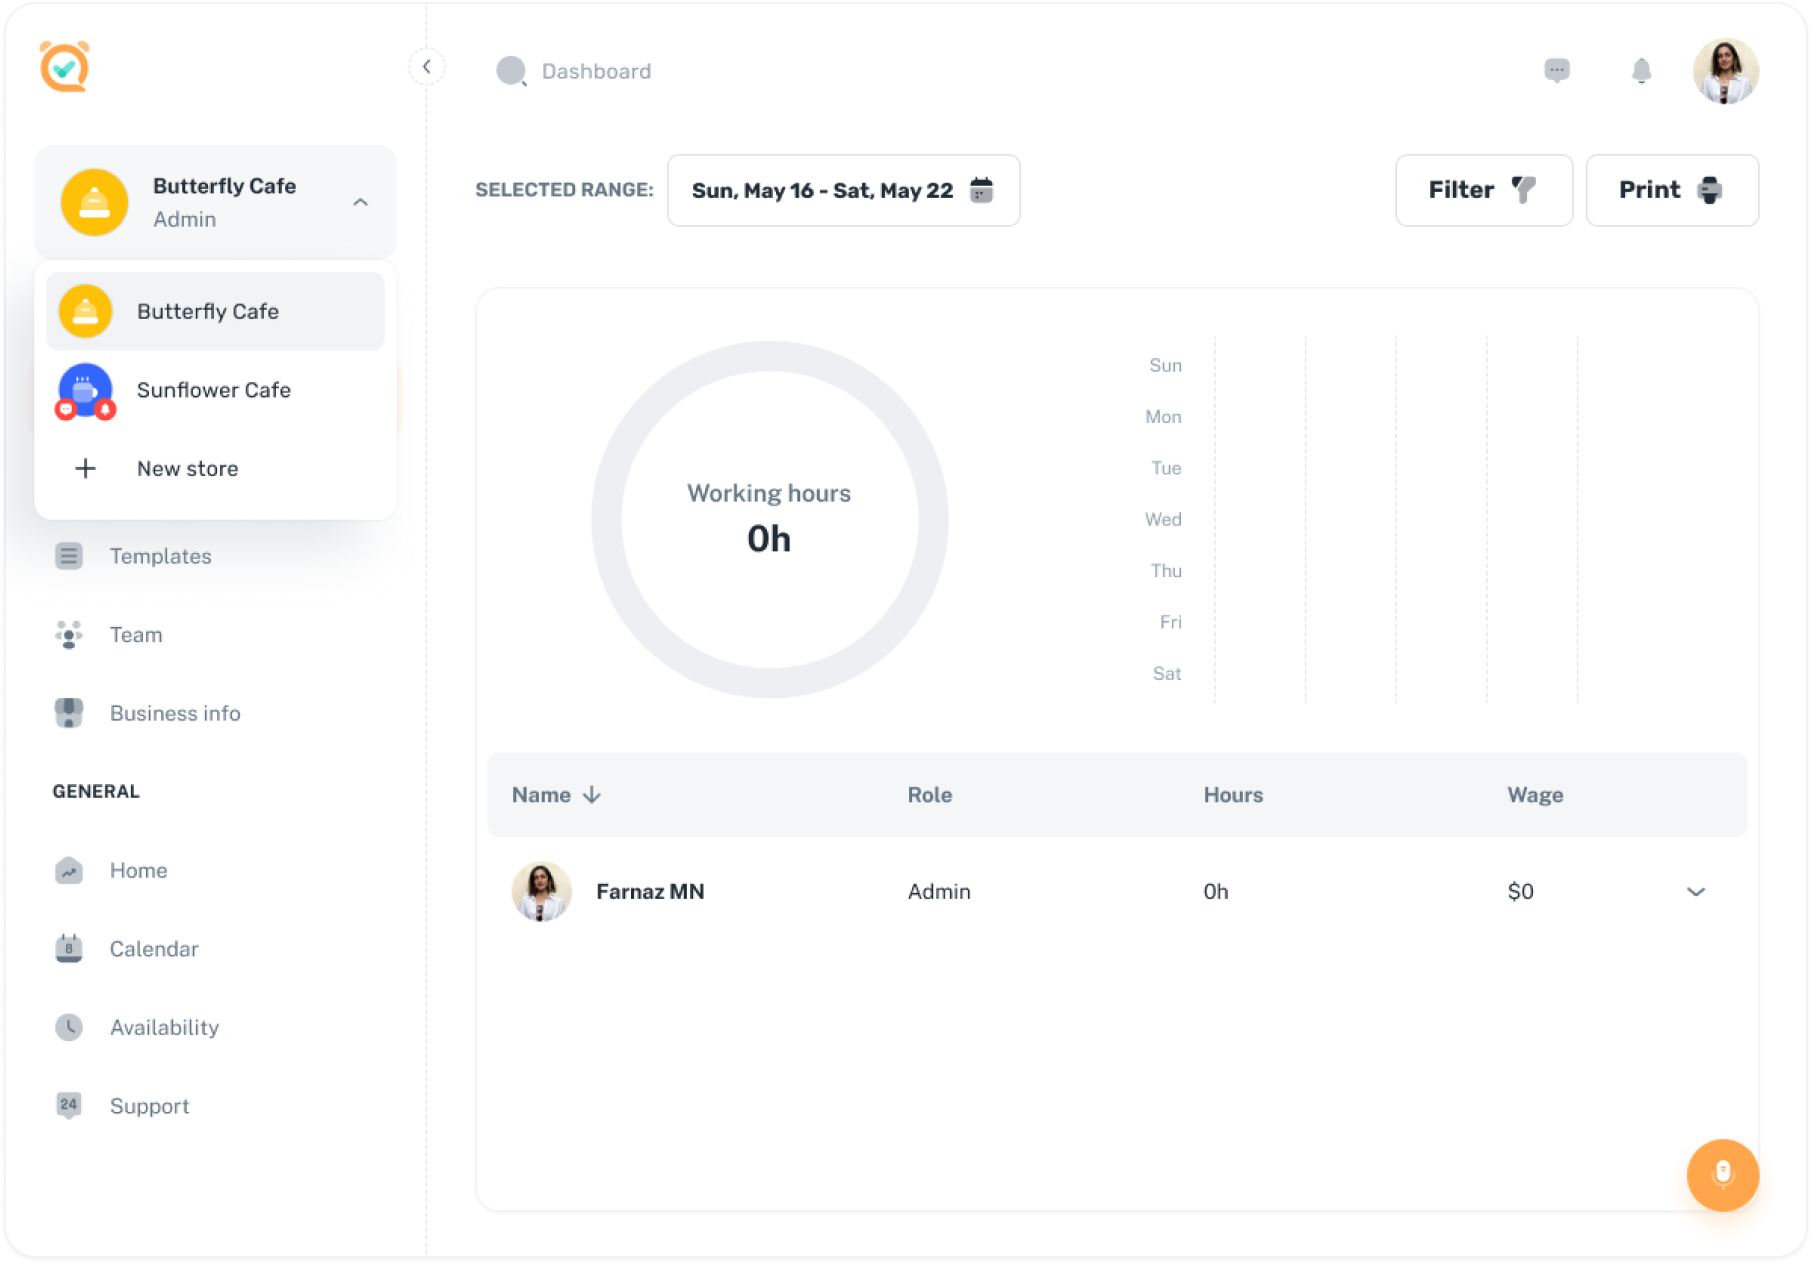The width and height of the screenshot is (1812, 1264).
Task: Check notifications via bell icon
Action: tap(1640, 70)
